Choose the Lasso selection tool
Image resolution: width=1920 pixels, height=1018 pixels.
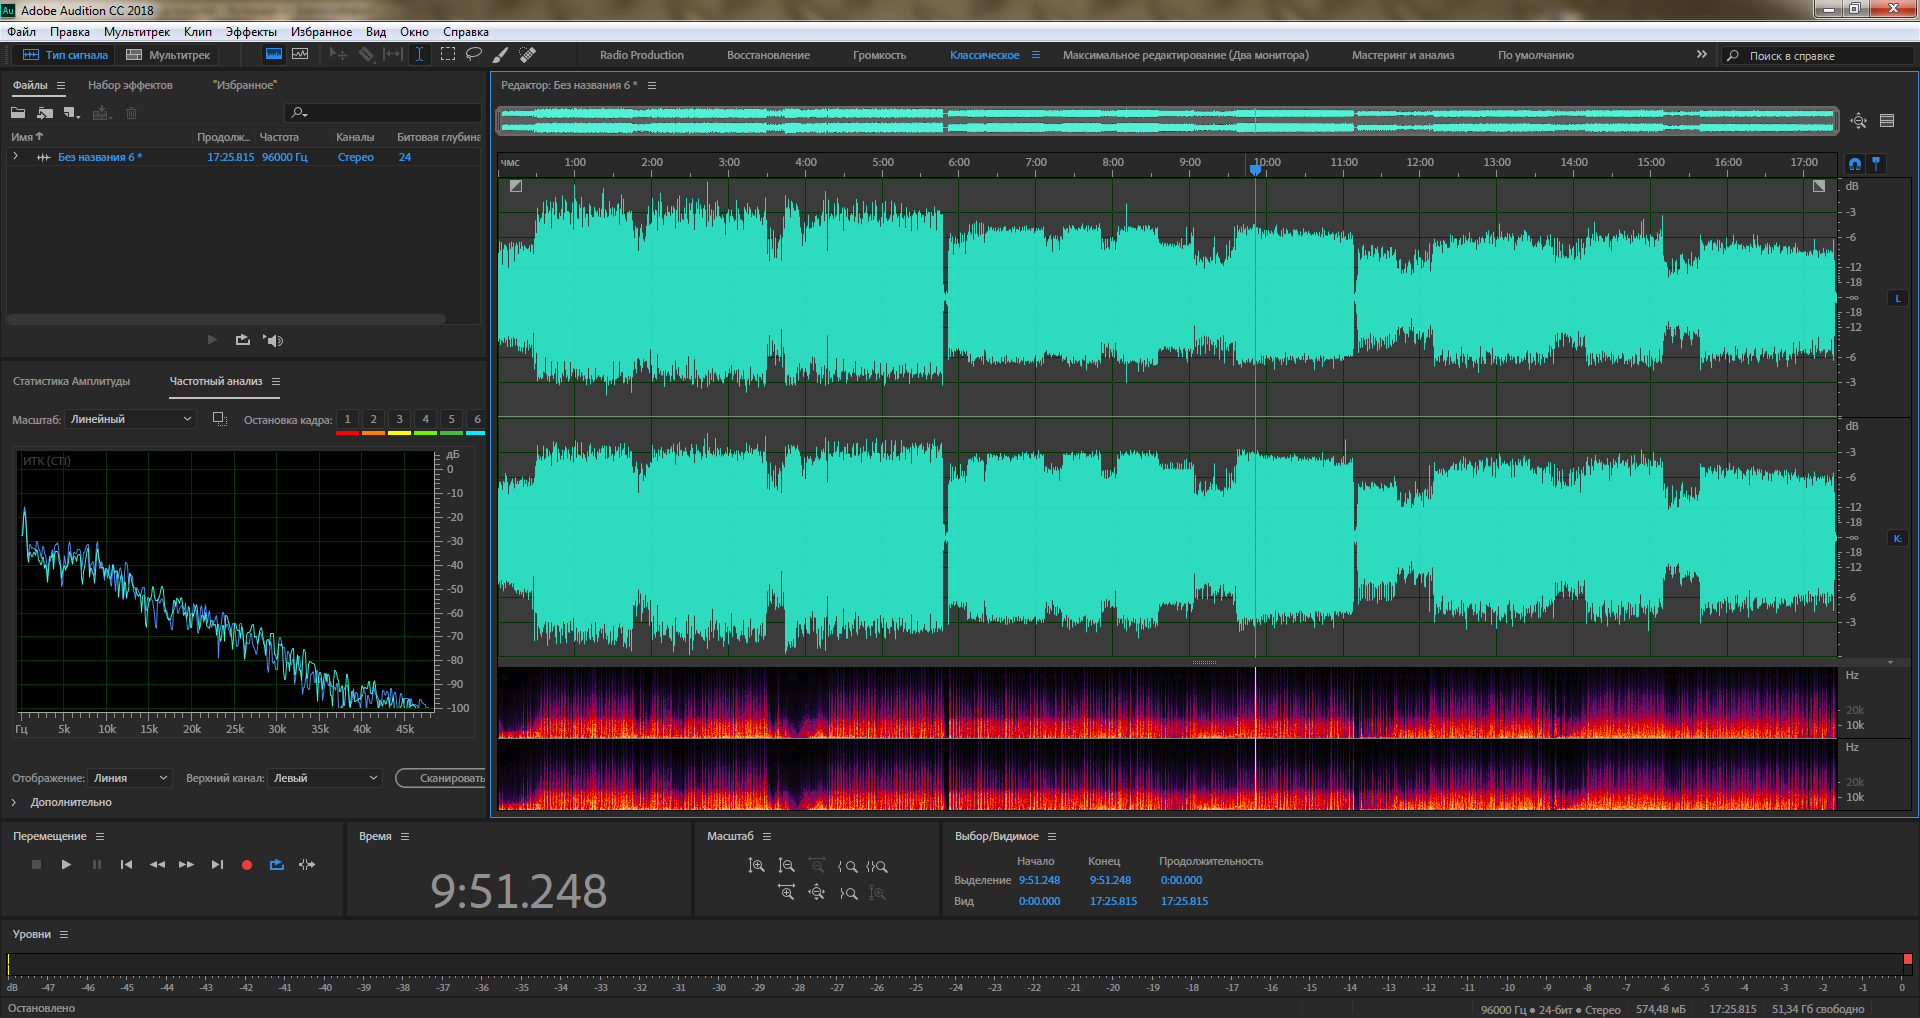pos(474,55)
